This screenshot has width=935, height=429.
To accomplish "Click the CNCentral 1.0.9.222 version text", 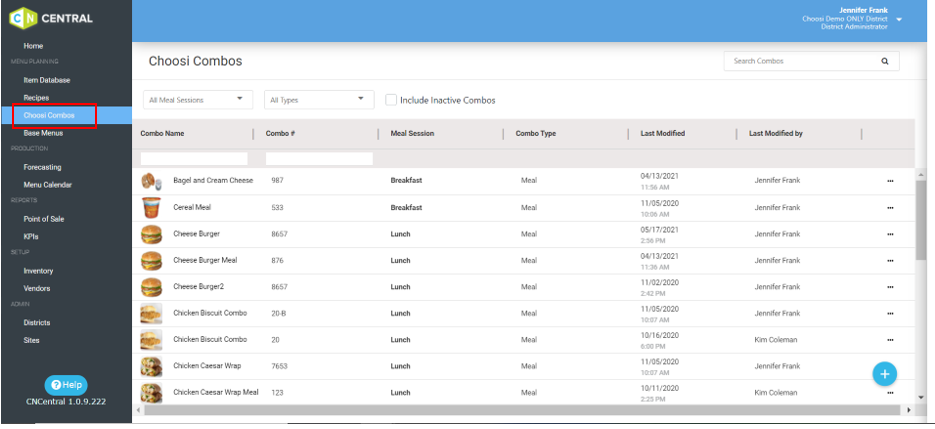I will coord(66,402).
